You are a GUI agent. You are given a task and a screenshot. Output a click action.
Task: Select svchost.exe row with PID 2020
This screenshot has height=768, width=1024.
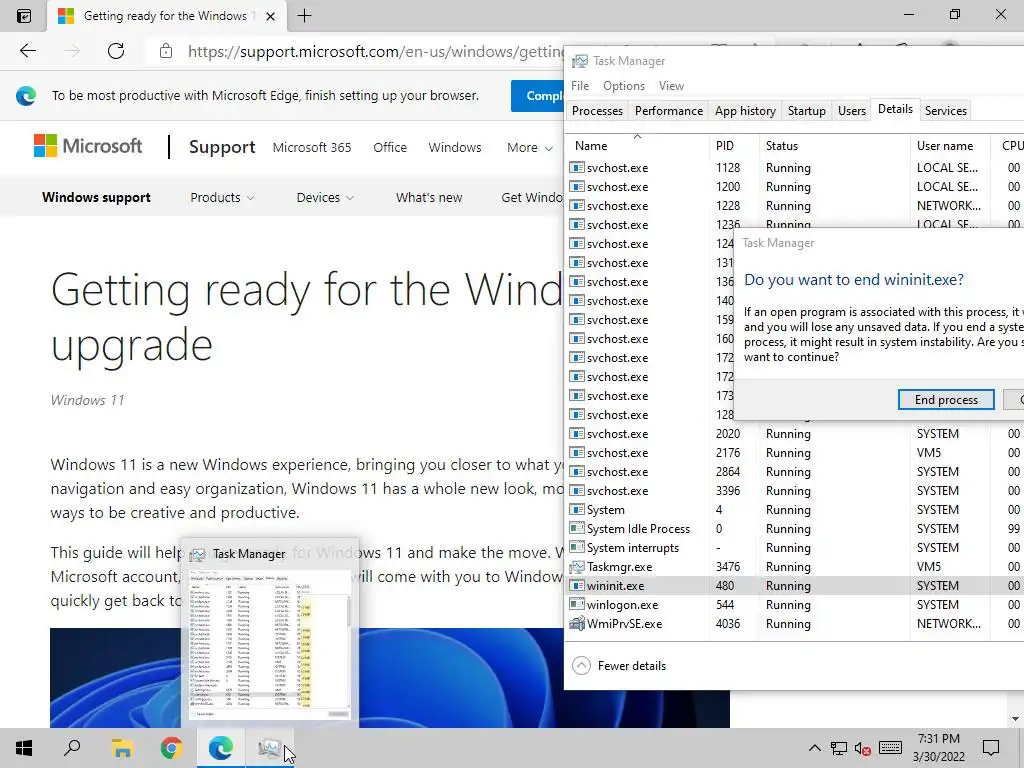coord(793,434)
